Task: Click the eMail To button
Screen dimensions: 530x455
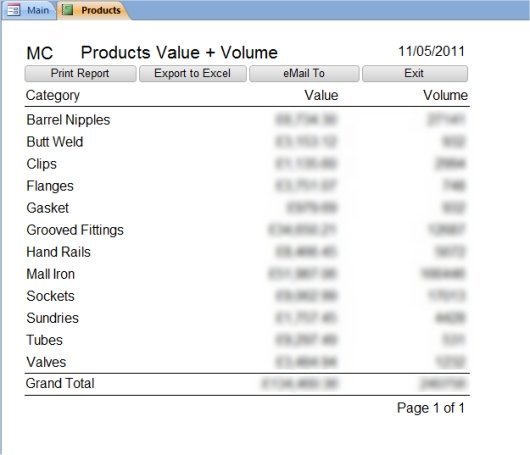Action: [x=304, y=73]
